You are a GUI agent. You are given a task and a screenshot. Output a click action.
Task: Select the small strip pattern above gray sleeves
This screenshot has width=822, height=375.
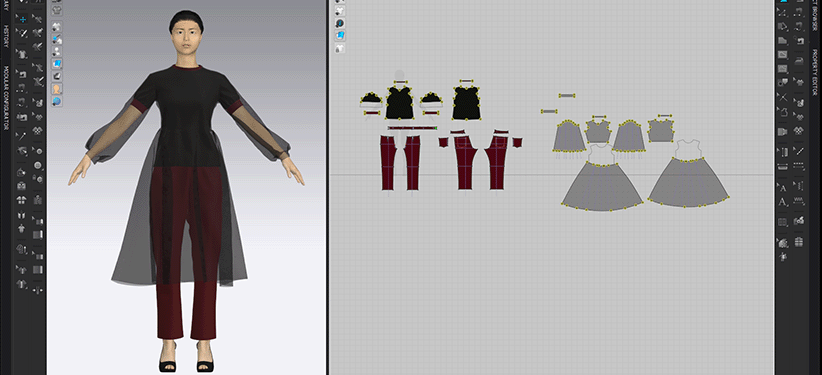point(567,95)
